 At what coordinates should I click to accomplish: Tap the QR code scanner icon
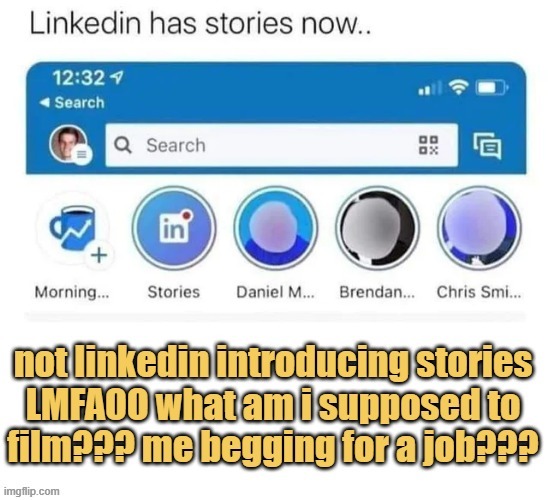[428, 145]
